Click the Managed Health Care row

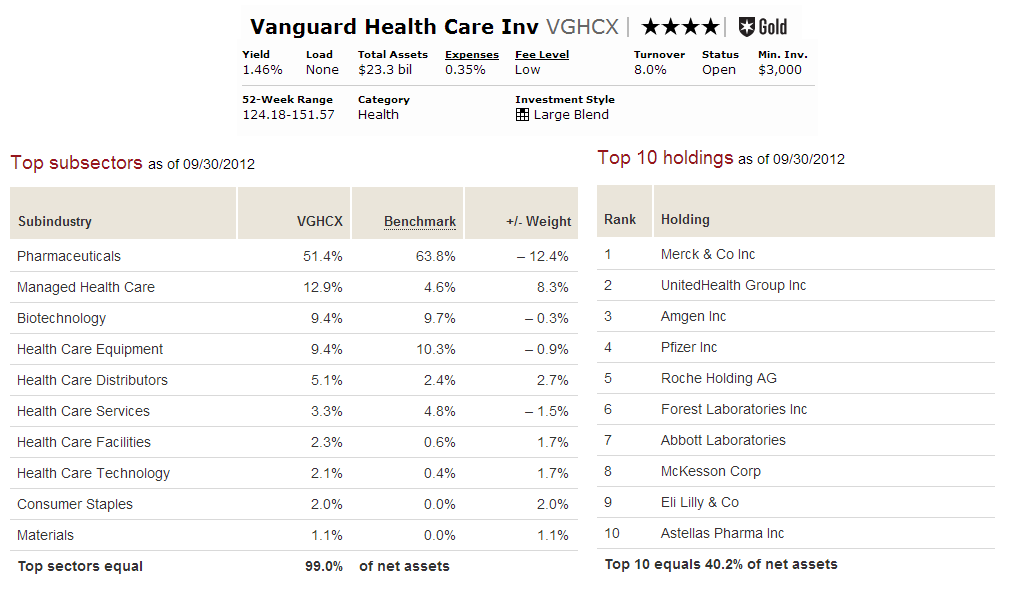coord(86,287)
